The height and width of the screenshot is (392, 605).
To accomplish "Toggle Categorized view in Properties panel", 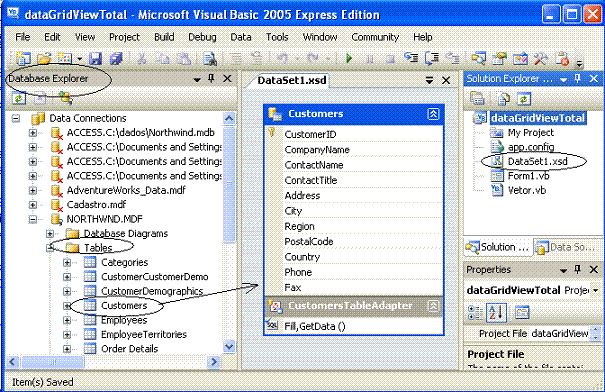I will 475,312.
